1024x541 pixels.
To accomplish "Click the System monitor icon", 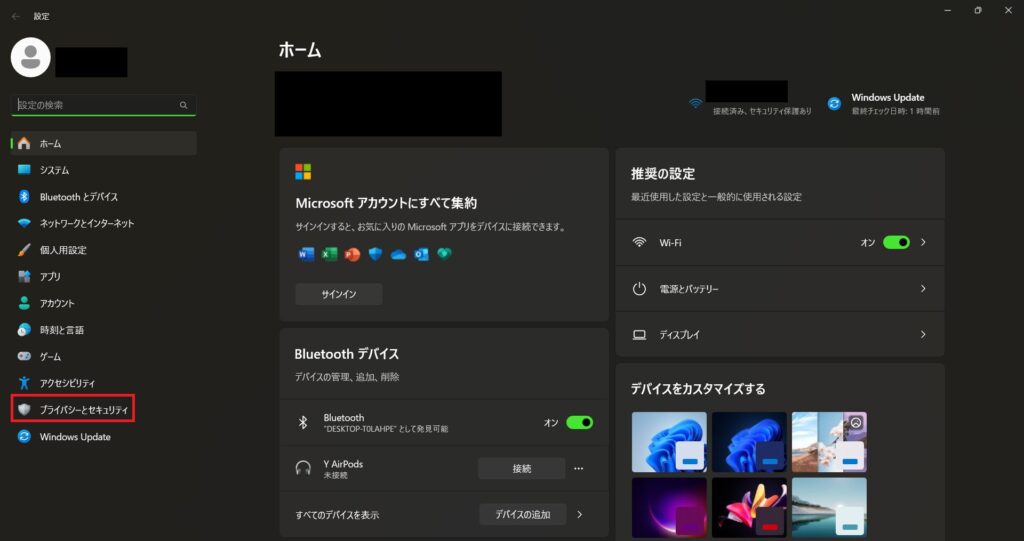I will click(x=24, y=170).
